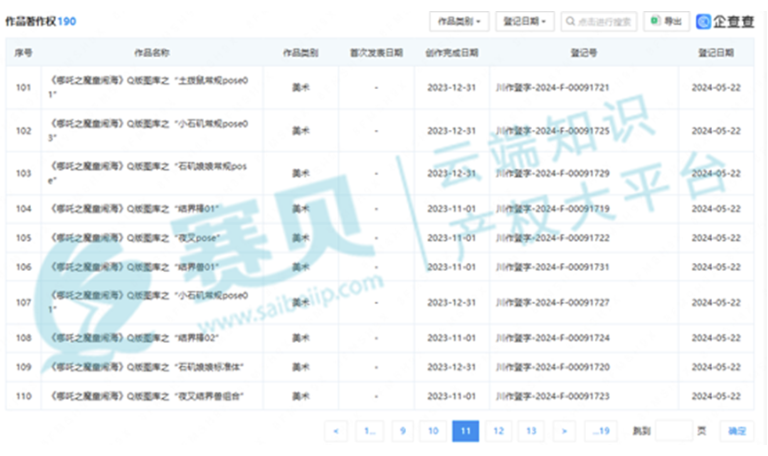This screenshot has width=768, height=456.
Task: Click the Excel icon on 导出 button
Action: [654, 21]
